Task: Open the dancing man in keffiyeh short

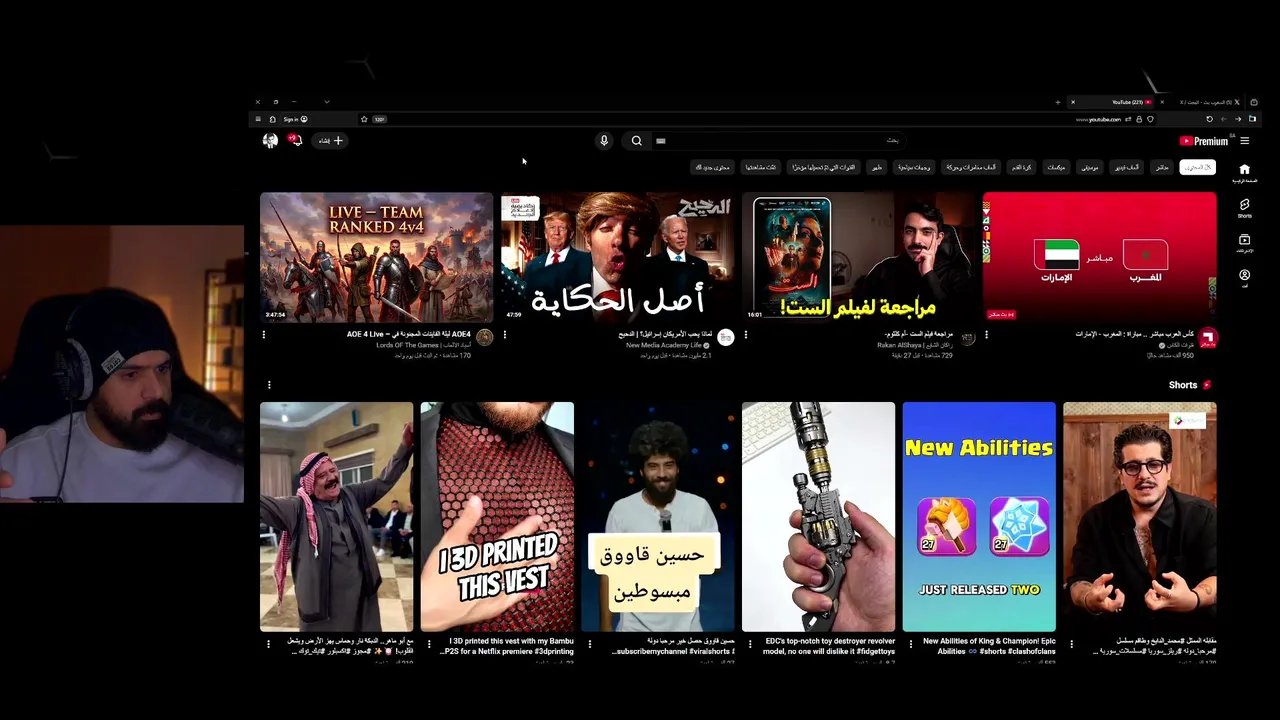Action: tap(336, 517)
